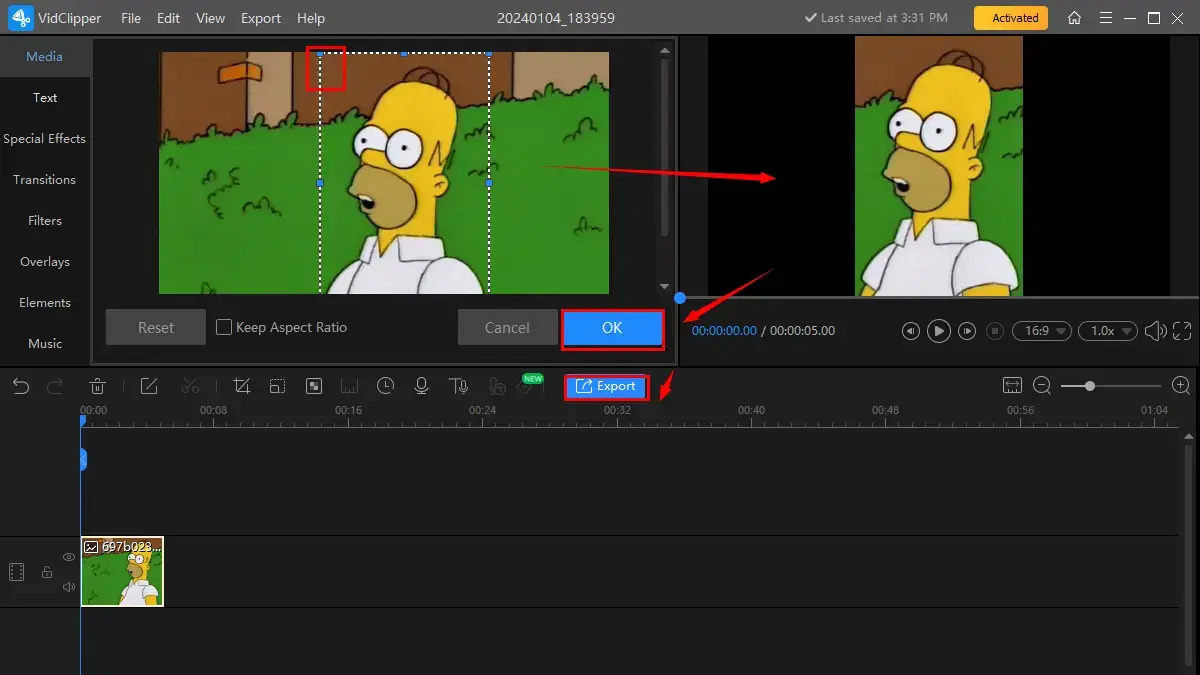
Task: Click the speech-to-text icon beside NEW badge
Action: coord(496,386)
